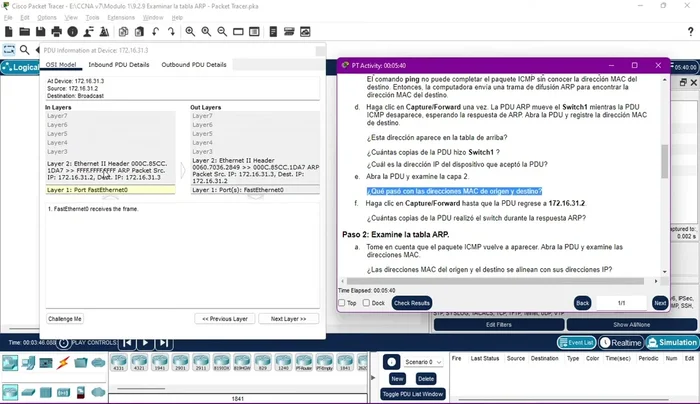Click the Edit Filters button
The width and height of the screenshot is (700, 404).
click(x=499, y=325)
